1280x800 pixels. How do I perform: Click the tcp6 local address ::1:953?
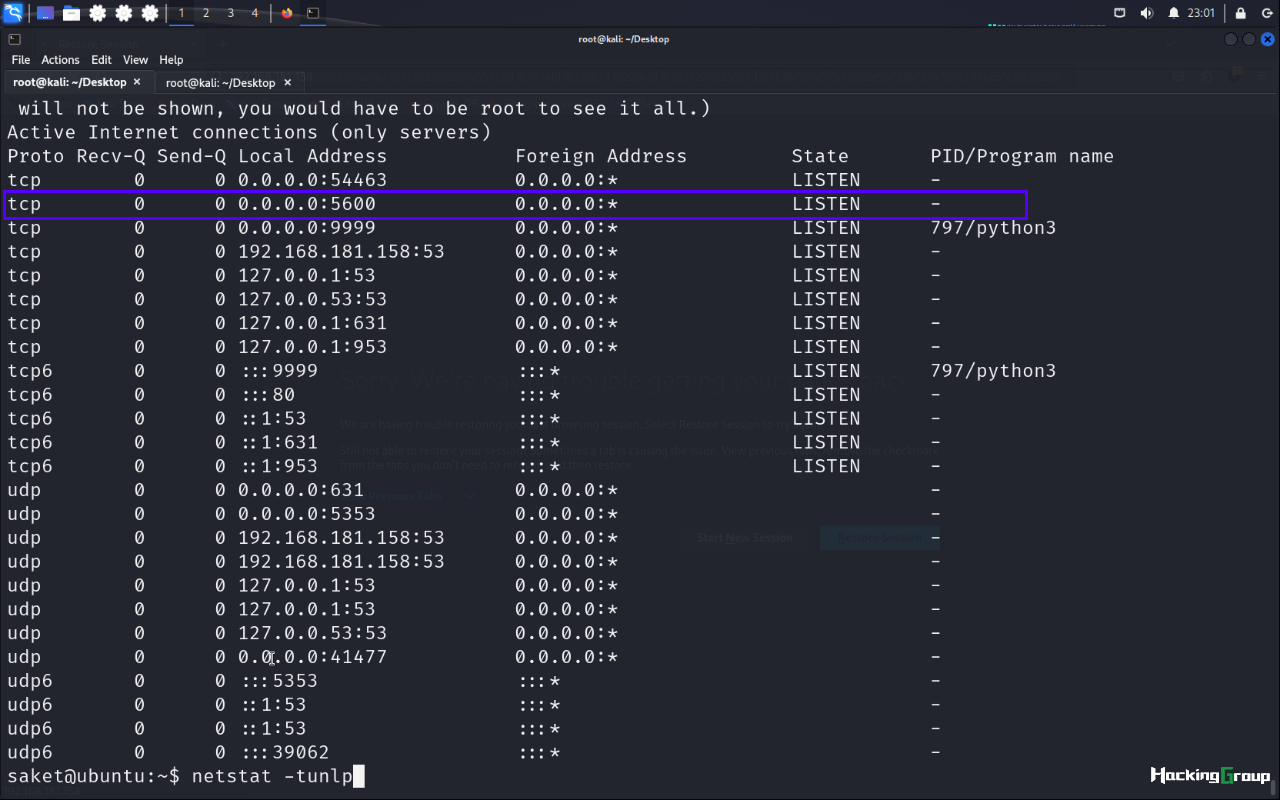tap(280, 466)
